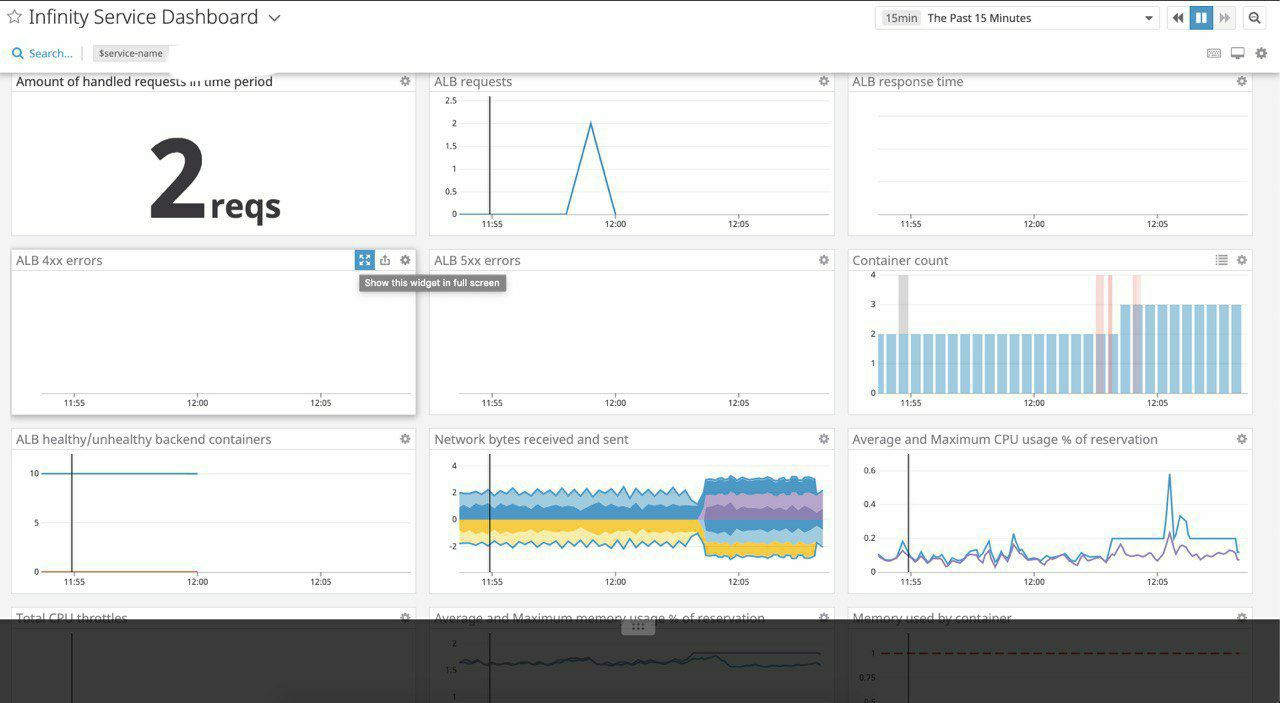The height and width of the screenshot is (703, 1280).
Task: Expand the dashboard title dropdown chevron
Action: (274, 18)
